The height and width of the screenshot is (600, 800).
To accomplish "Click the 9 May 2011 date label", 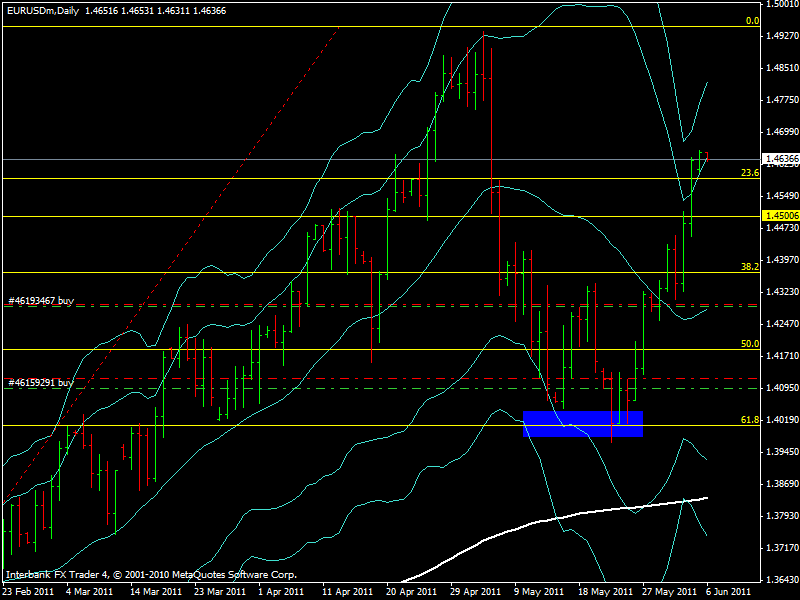I will point(538,591).
